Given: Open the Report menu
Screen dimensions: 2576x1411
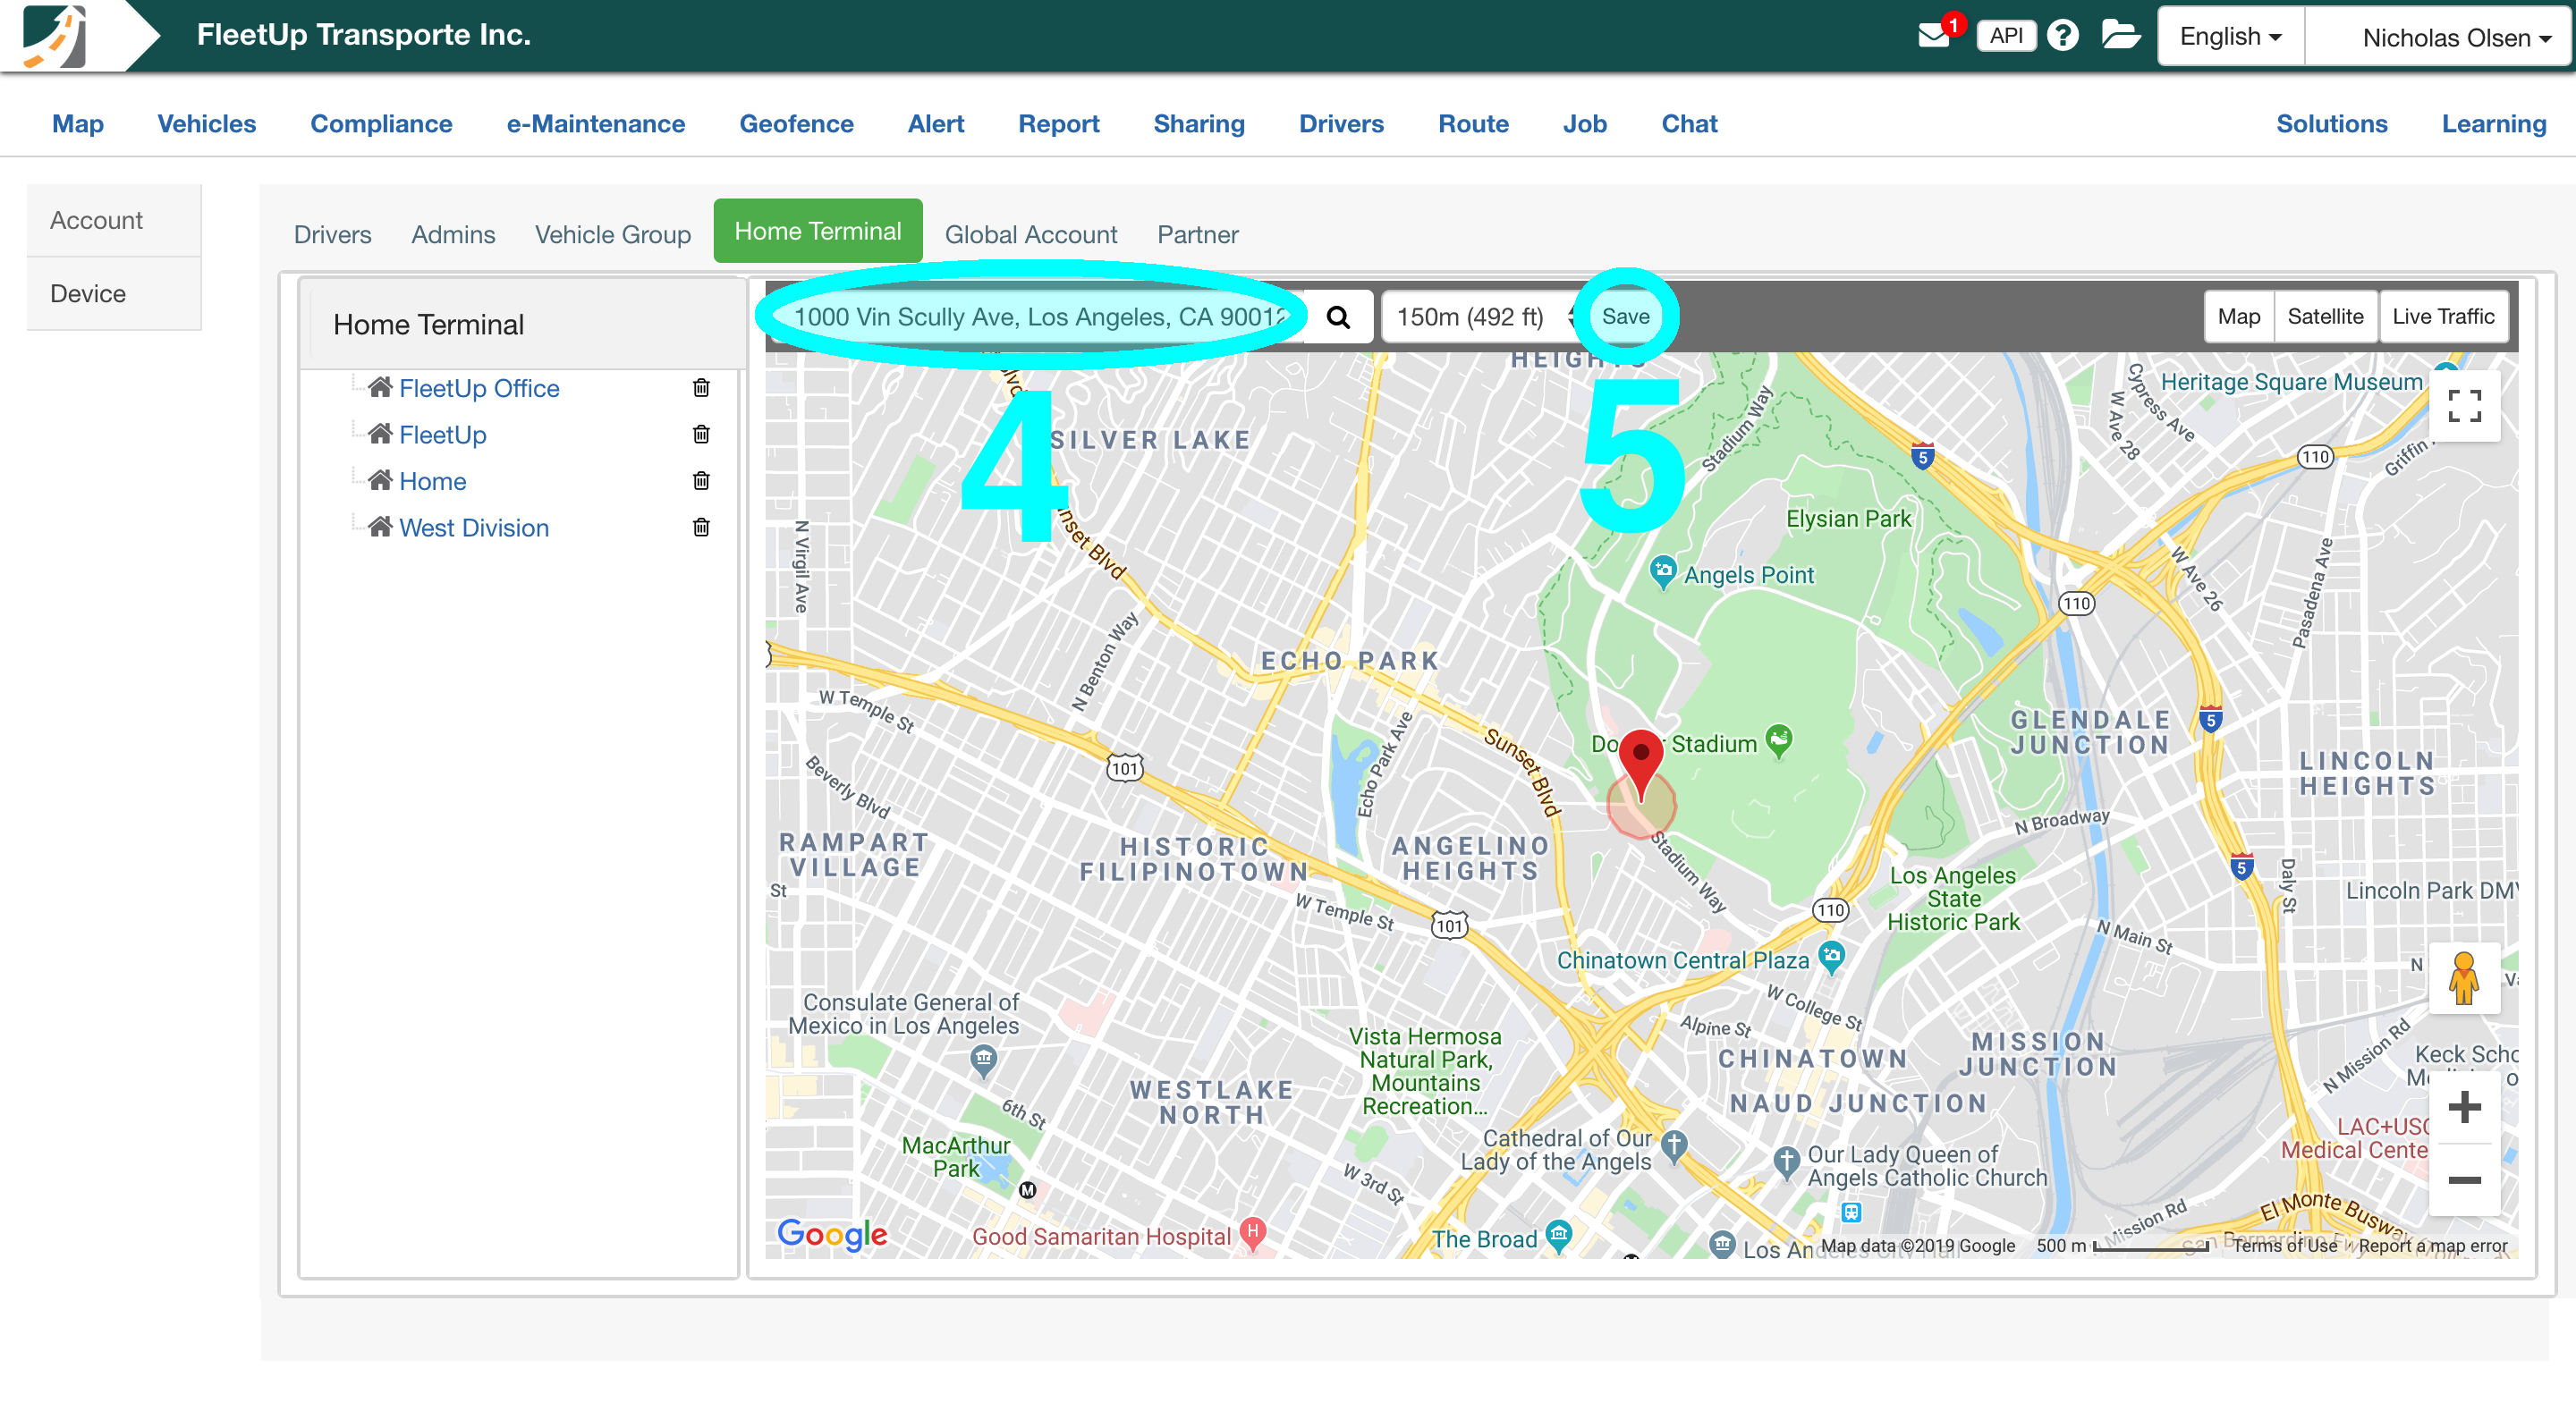Looking at the screenshot, I should (x=1058, y=124).
